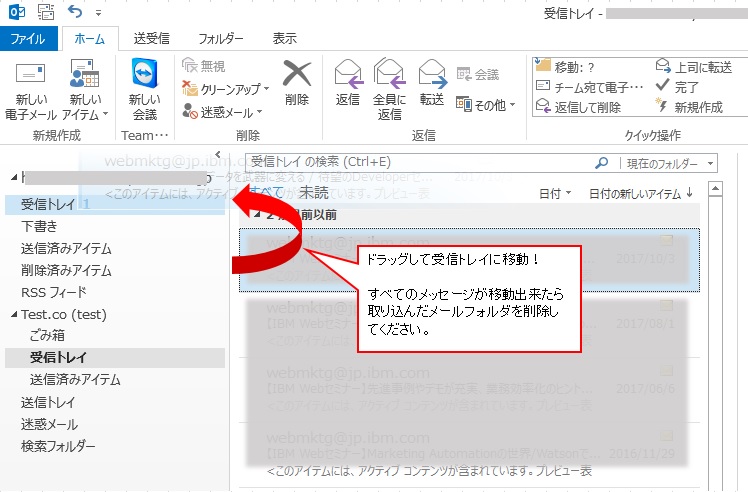Open the 迷惑メール folder in the tree
This screenshot has height=492, width=748.
49,424
